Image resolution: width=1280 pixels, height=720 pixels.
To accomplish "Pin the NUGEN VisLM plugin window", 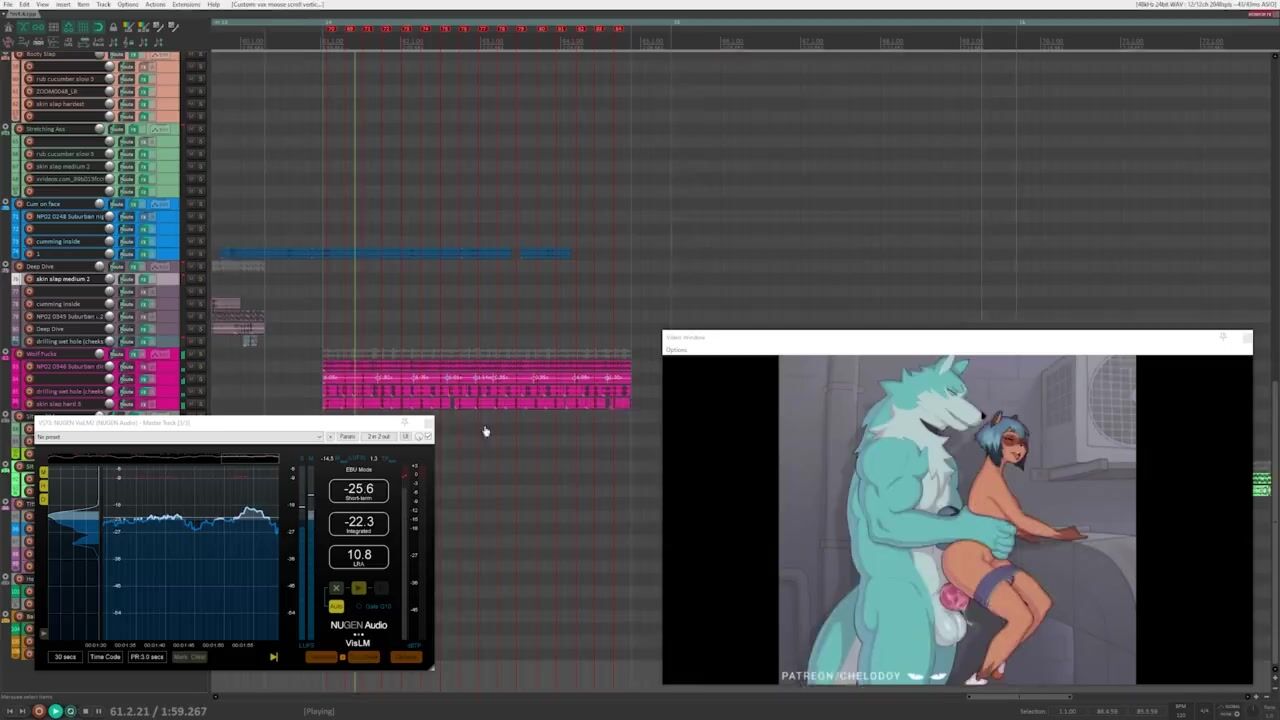I will pyautogui.click(x=404, y=422).
